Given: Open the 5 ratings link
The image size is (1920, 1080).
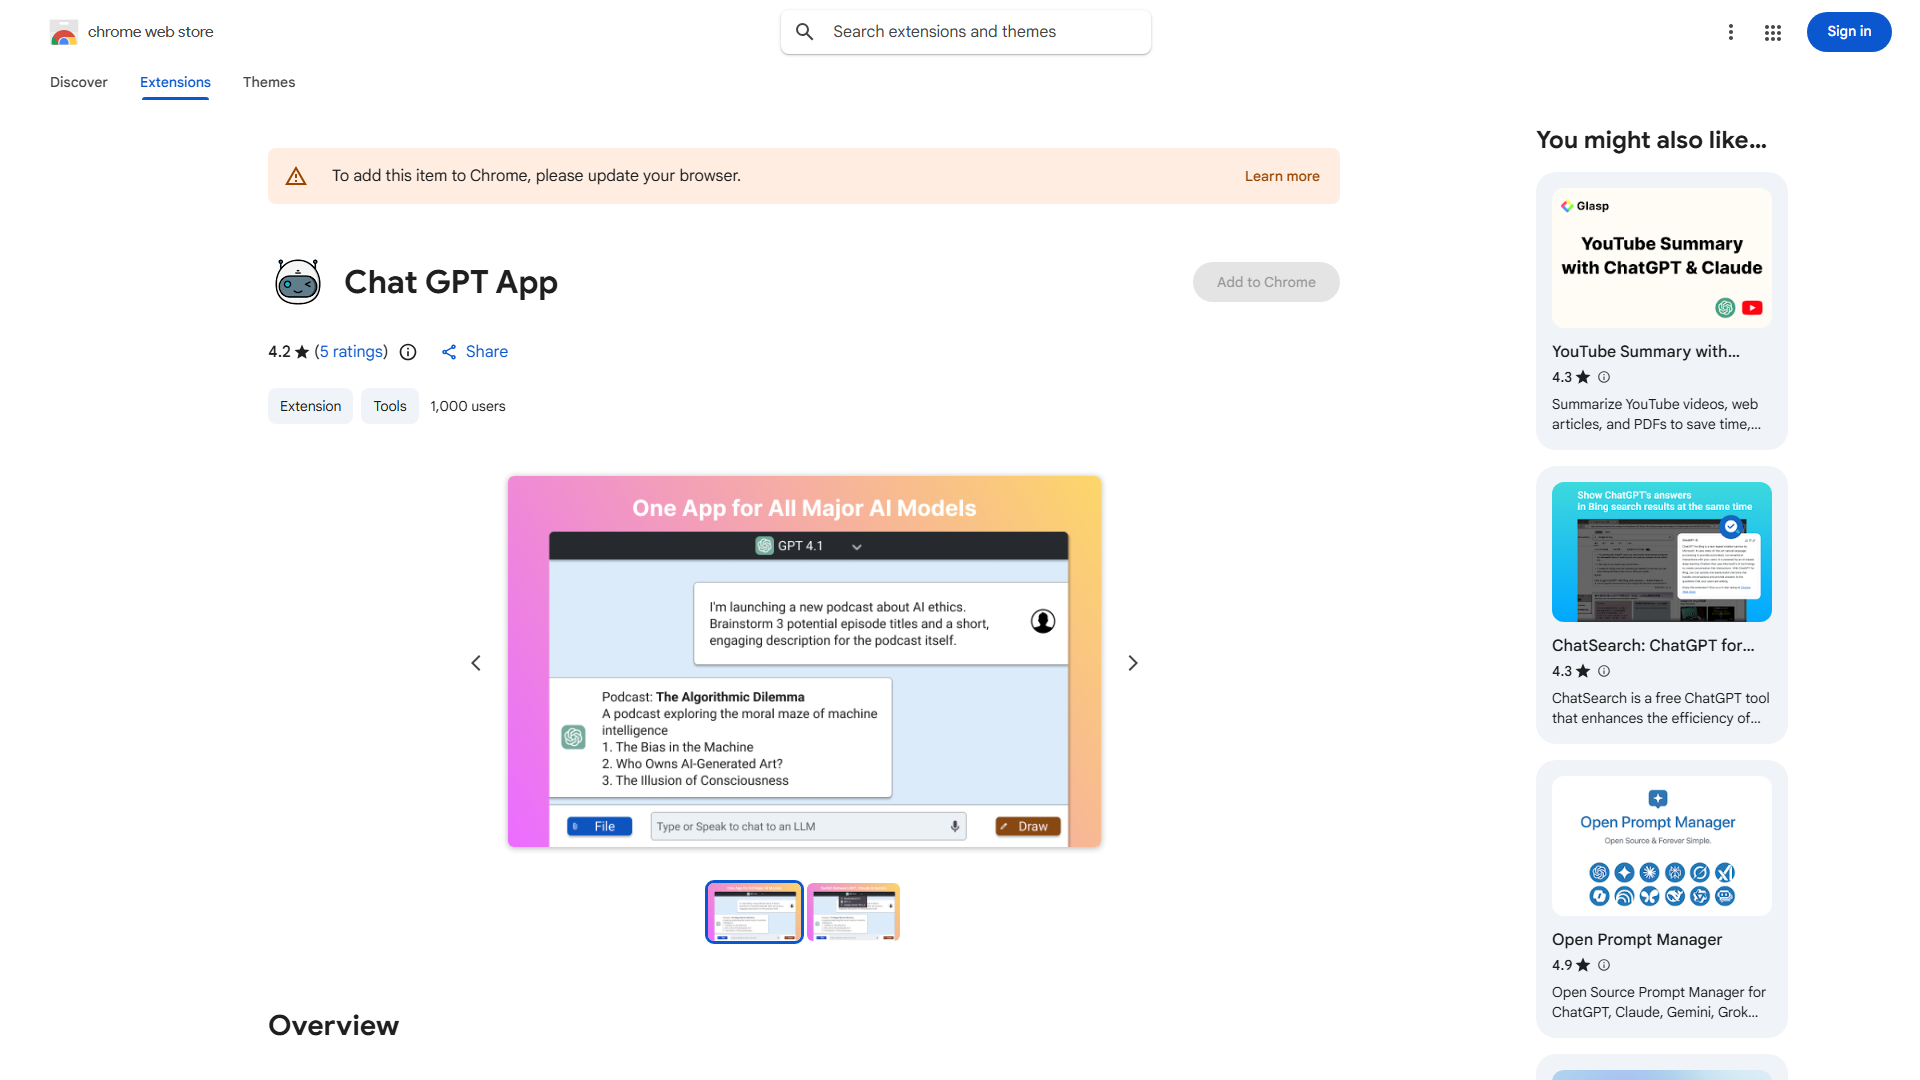Looking at the screenshot, I should coord(350,351).
